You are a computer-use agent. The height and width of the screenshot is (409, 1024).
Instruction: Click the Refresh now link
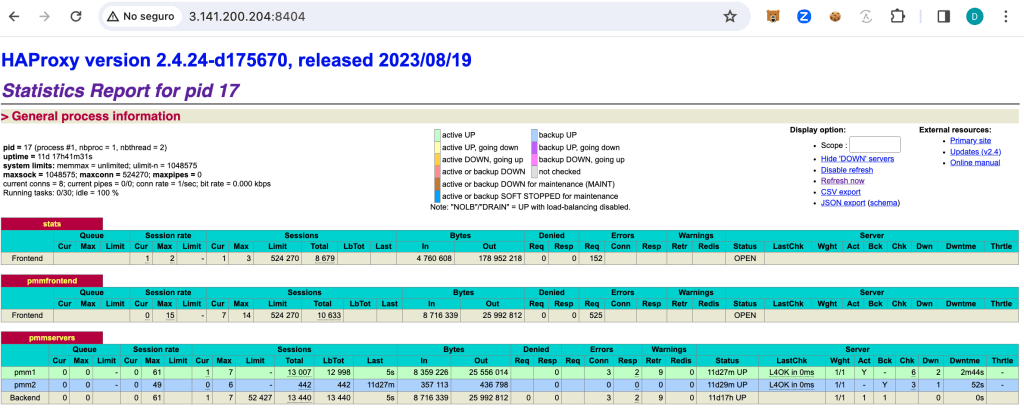(842, 181)
